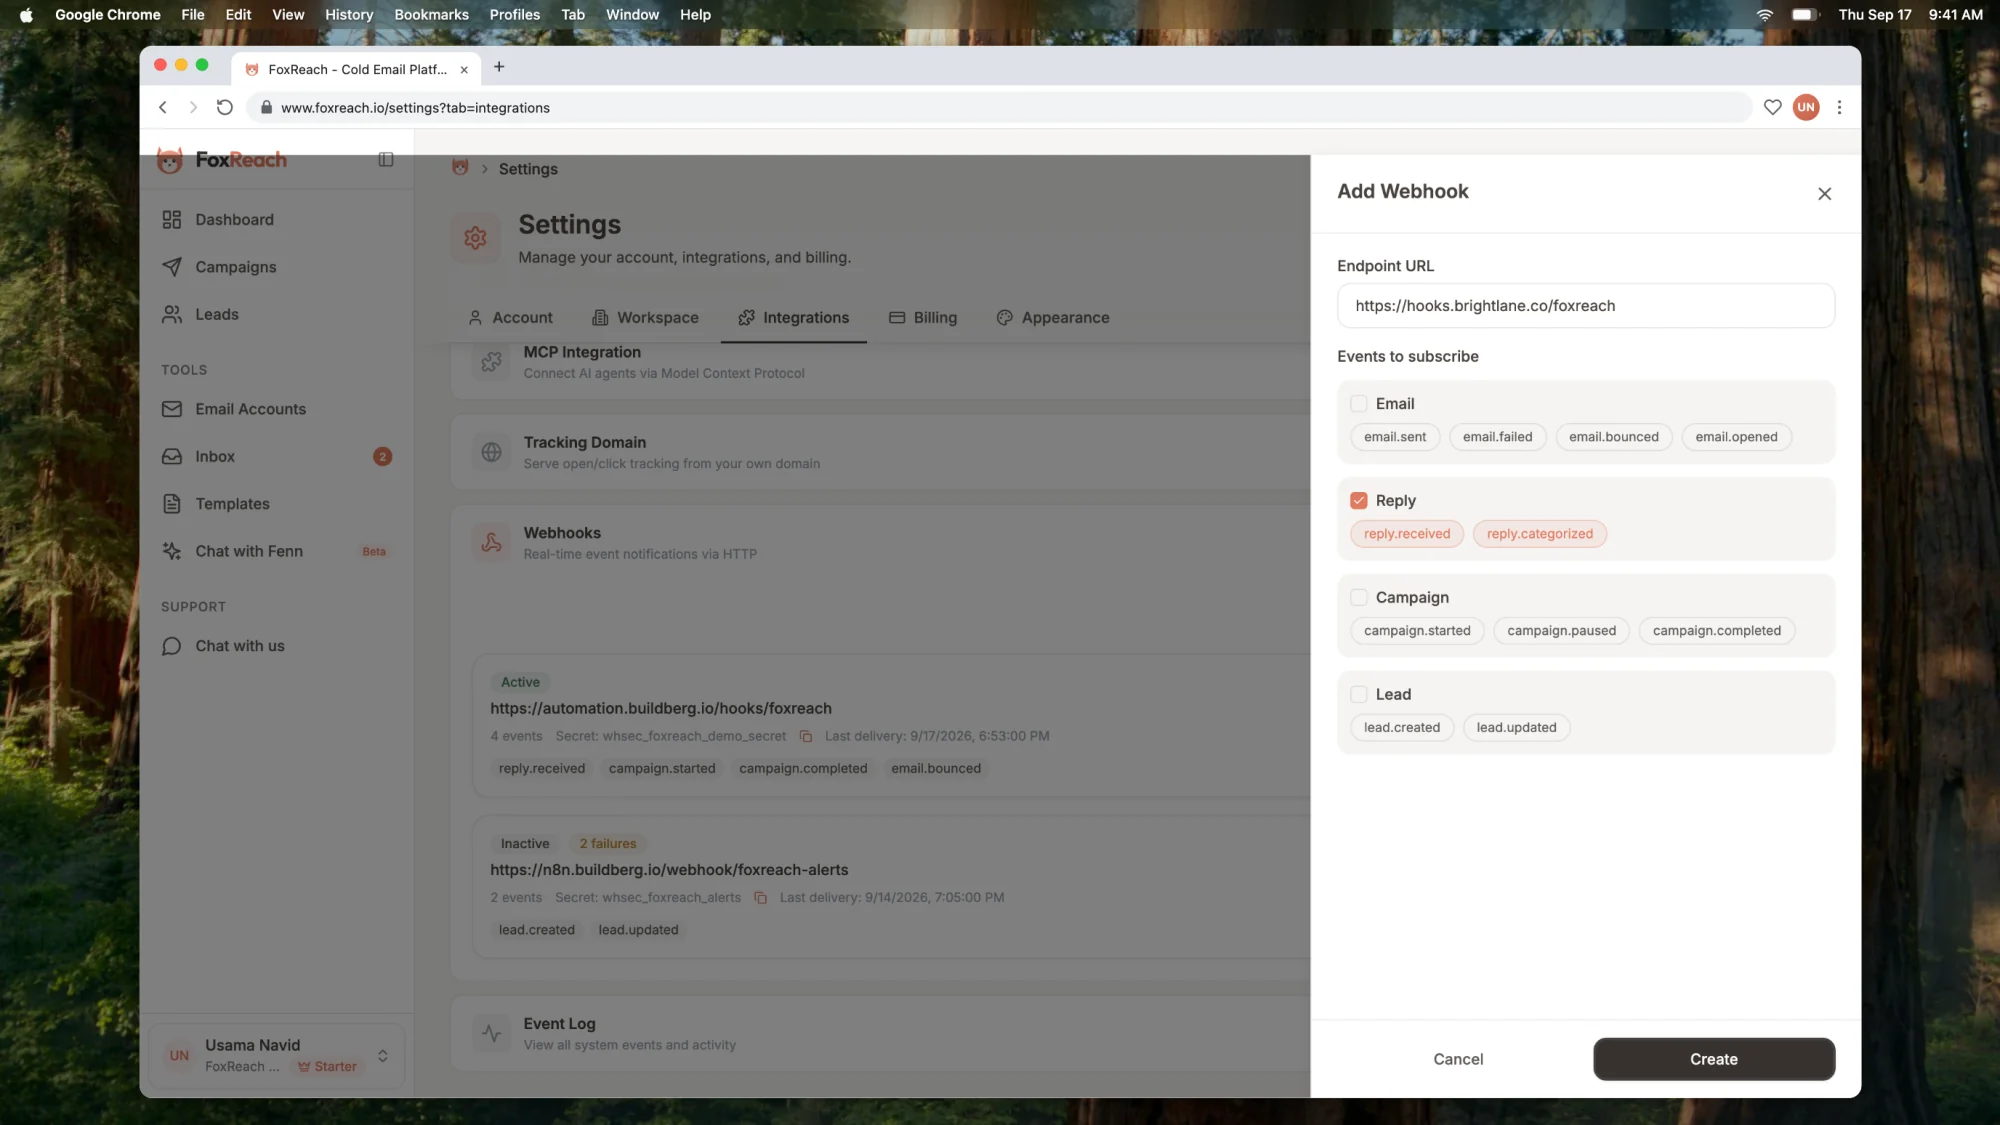
Task: Open the Profiles menu
Action: point(514,15)
